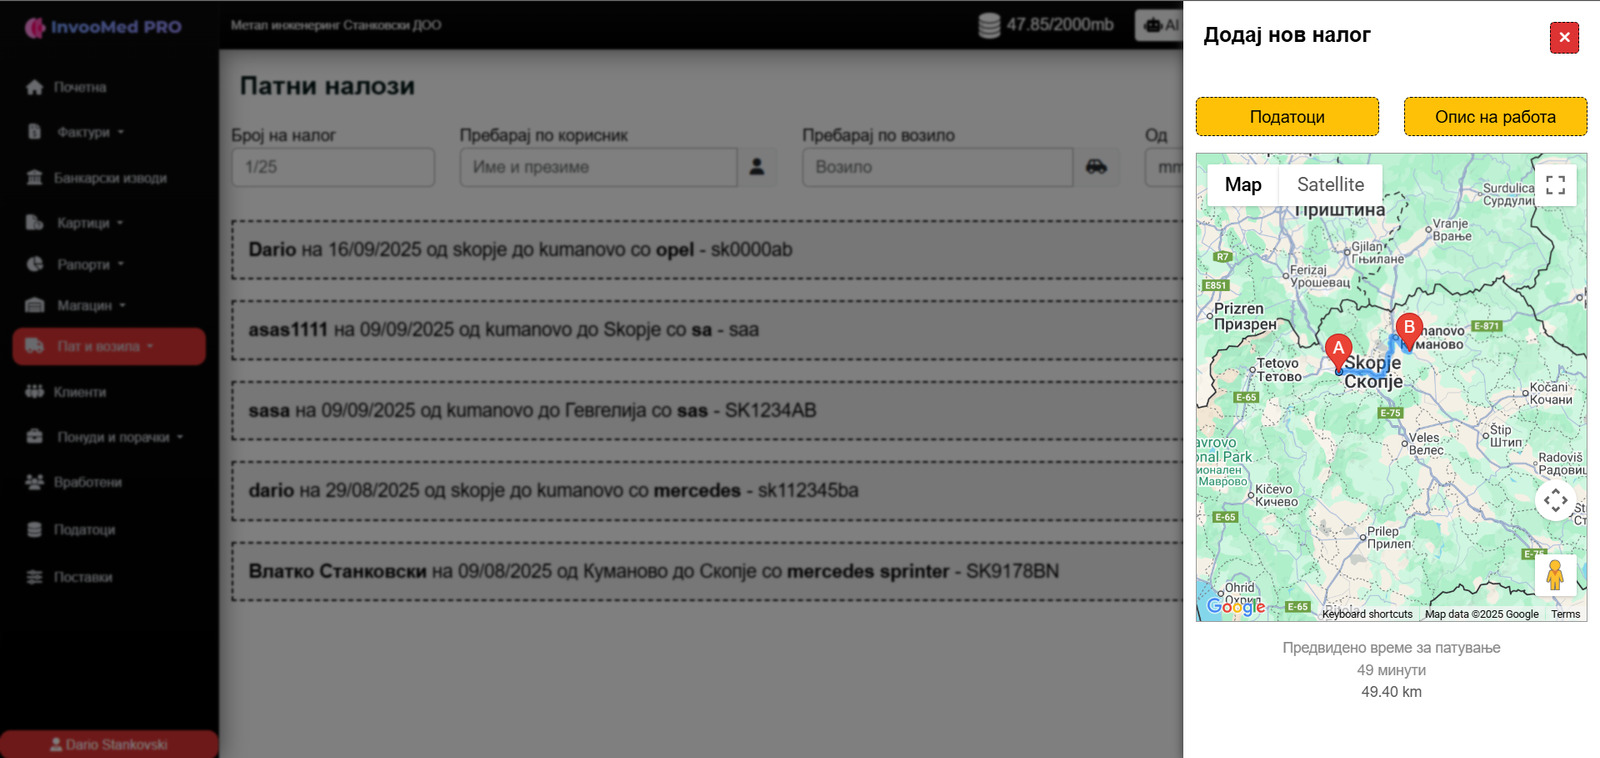1600x758 pixels.
Task: Click red marker A on the map
Action: click(1338, 349)
